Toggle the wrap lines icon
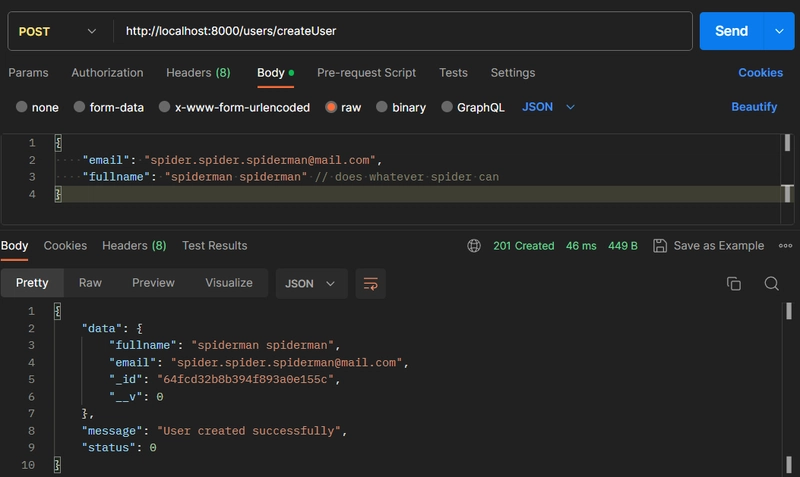Screen dimensions: 800x477 pos(370,284)
